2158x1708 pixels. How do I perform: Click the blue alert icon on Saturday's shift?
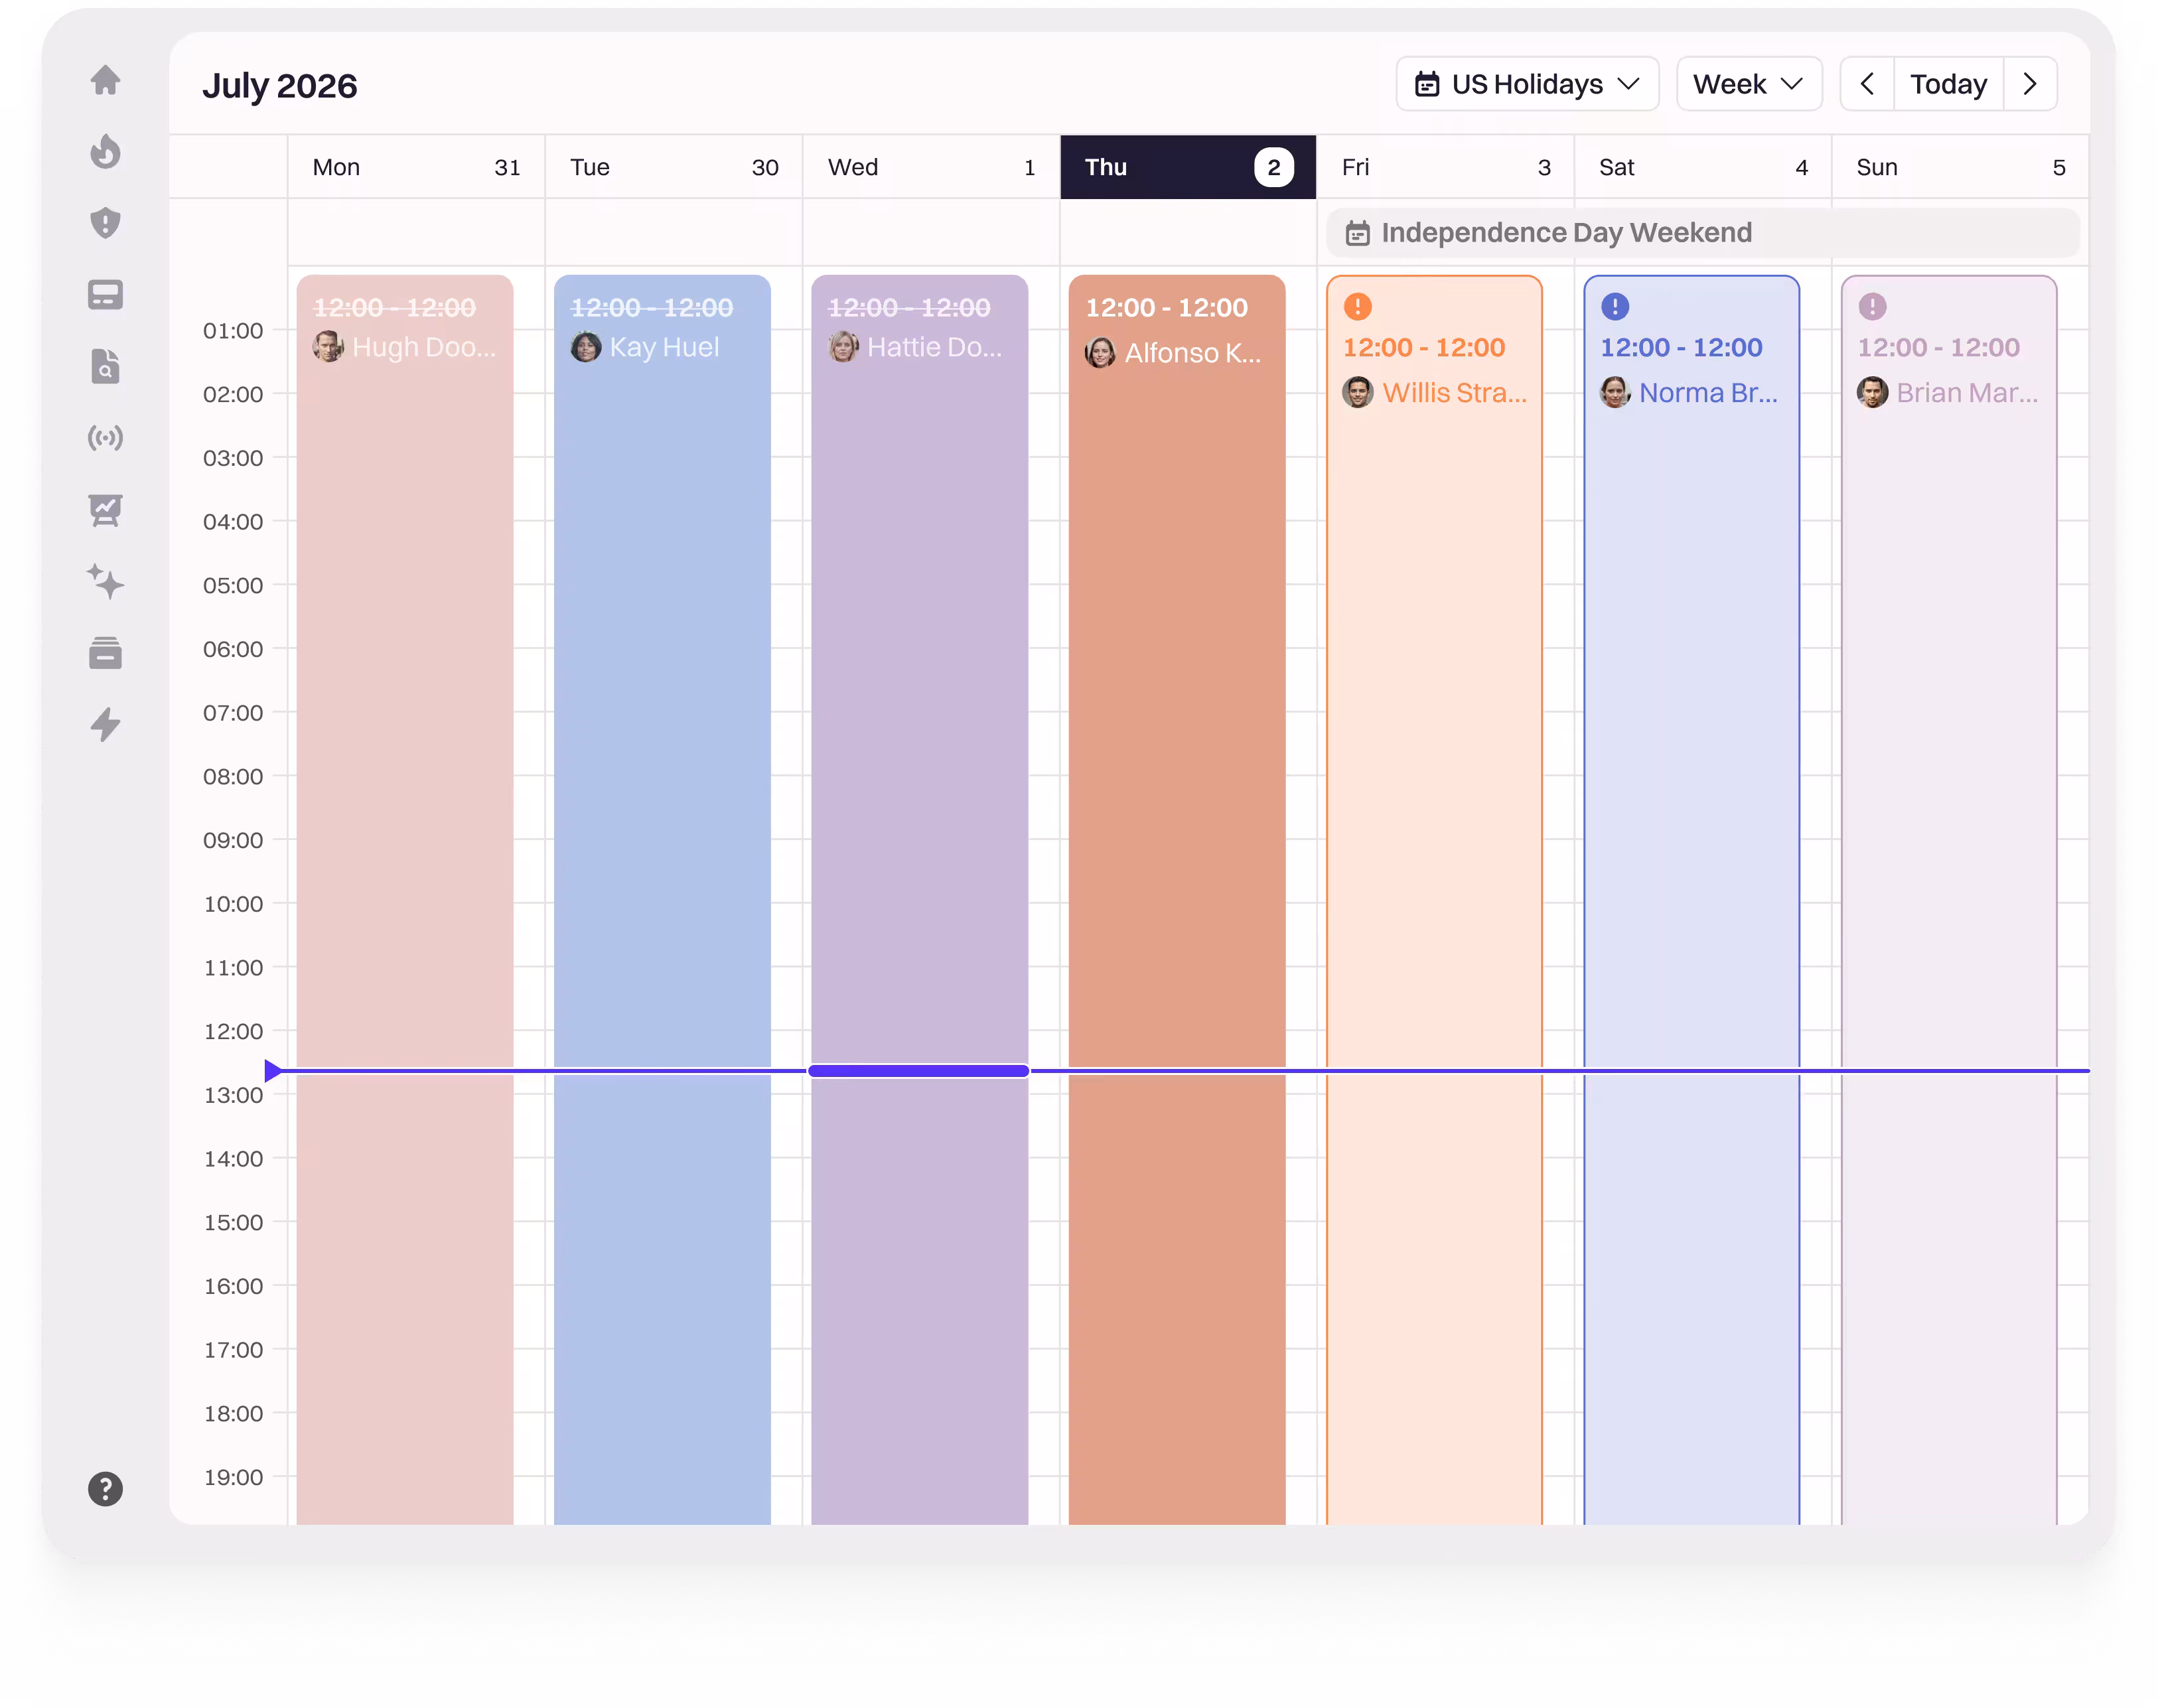click(1614, 307)
